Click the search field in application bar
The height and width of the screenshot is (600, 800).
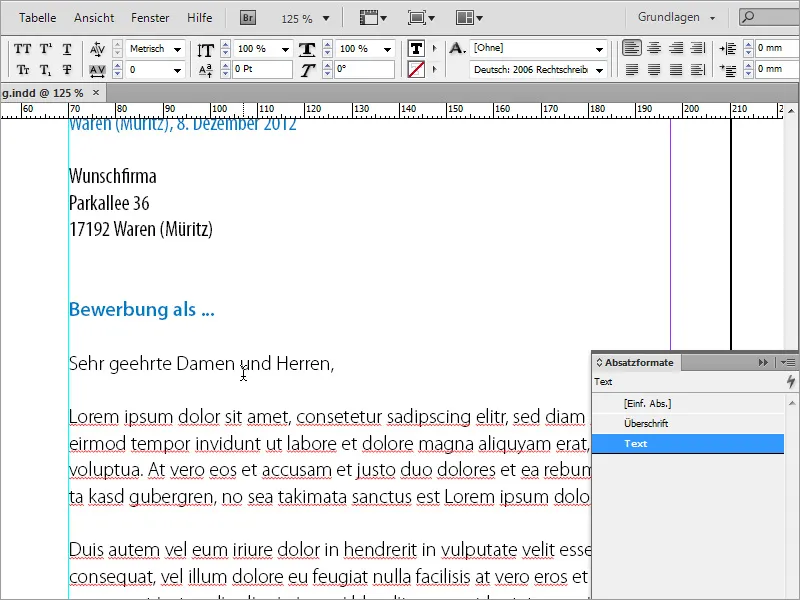(x=769, y=17)
